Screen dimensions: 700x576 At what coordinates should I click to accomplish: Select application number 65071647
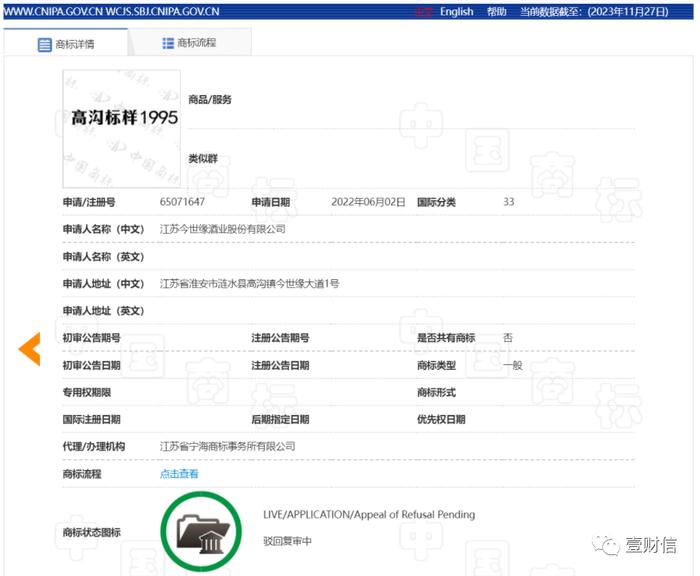(182, 202)
